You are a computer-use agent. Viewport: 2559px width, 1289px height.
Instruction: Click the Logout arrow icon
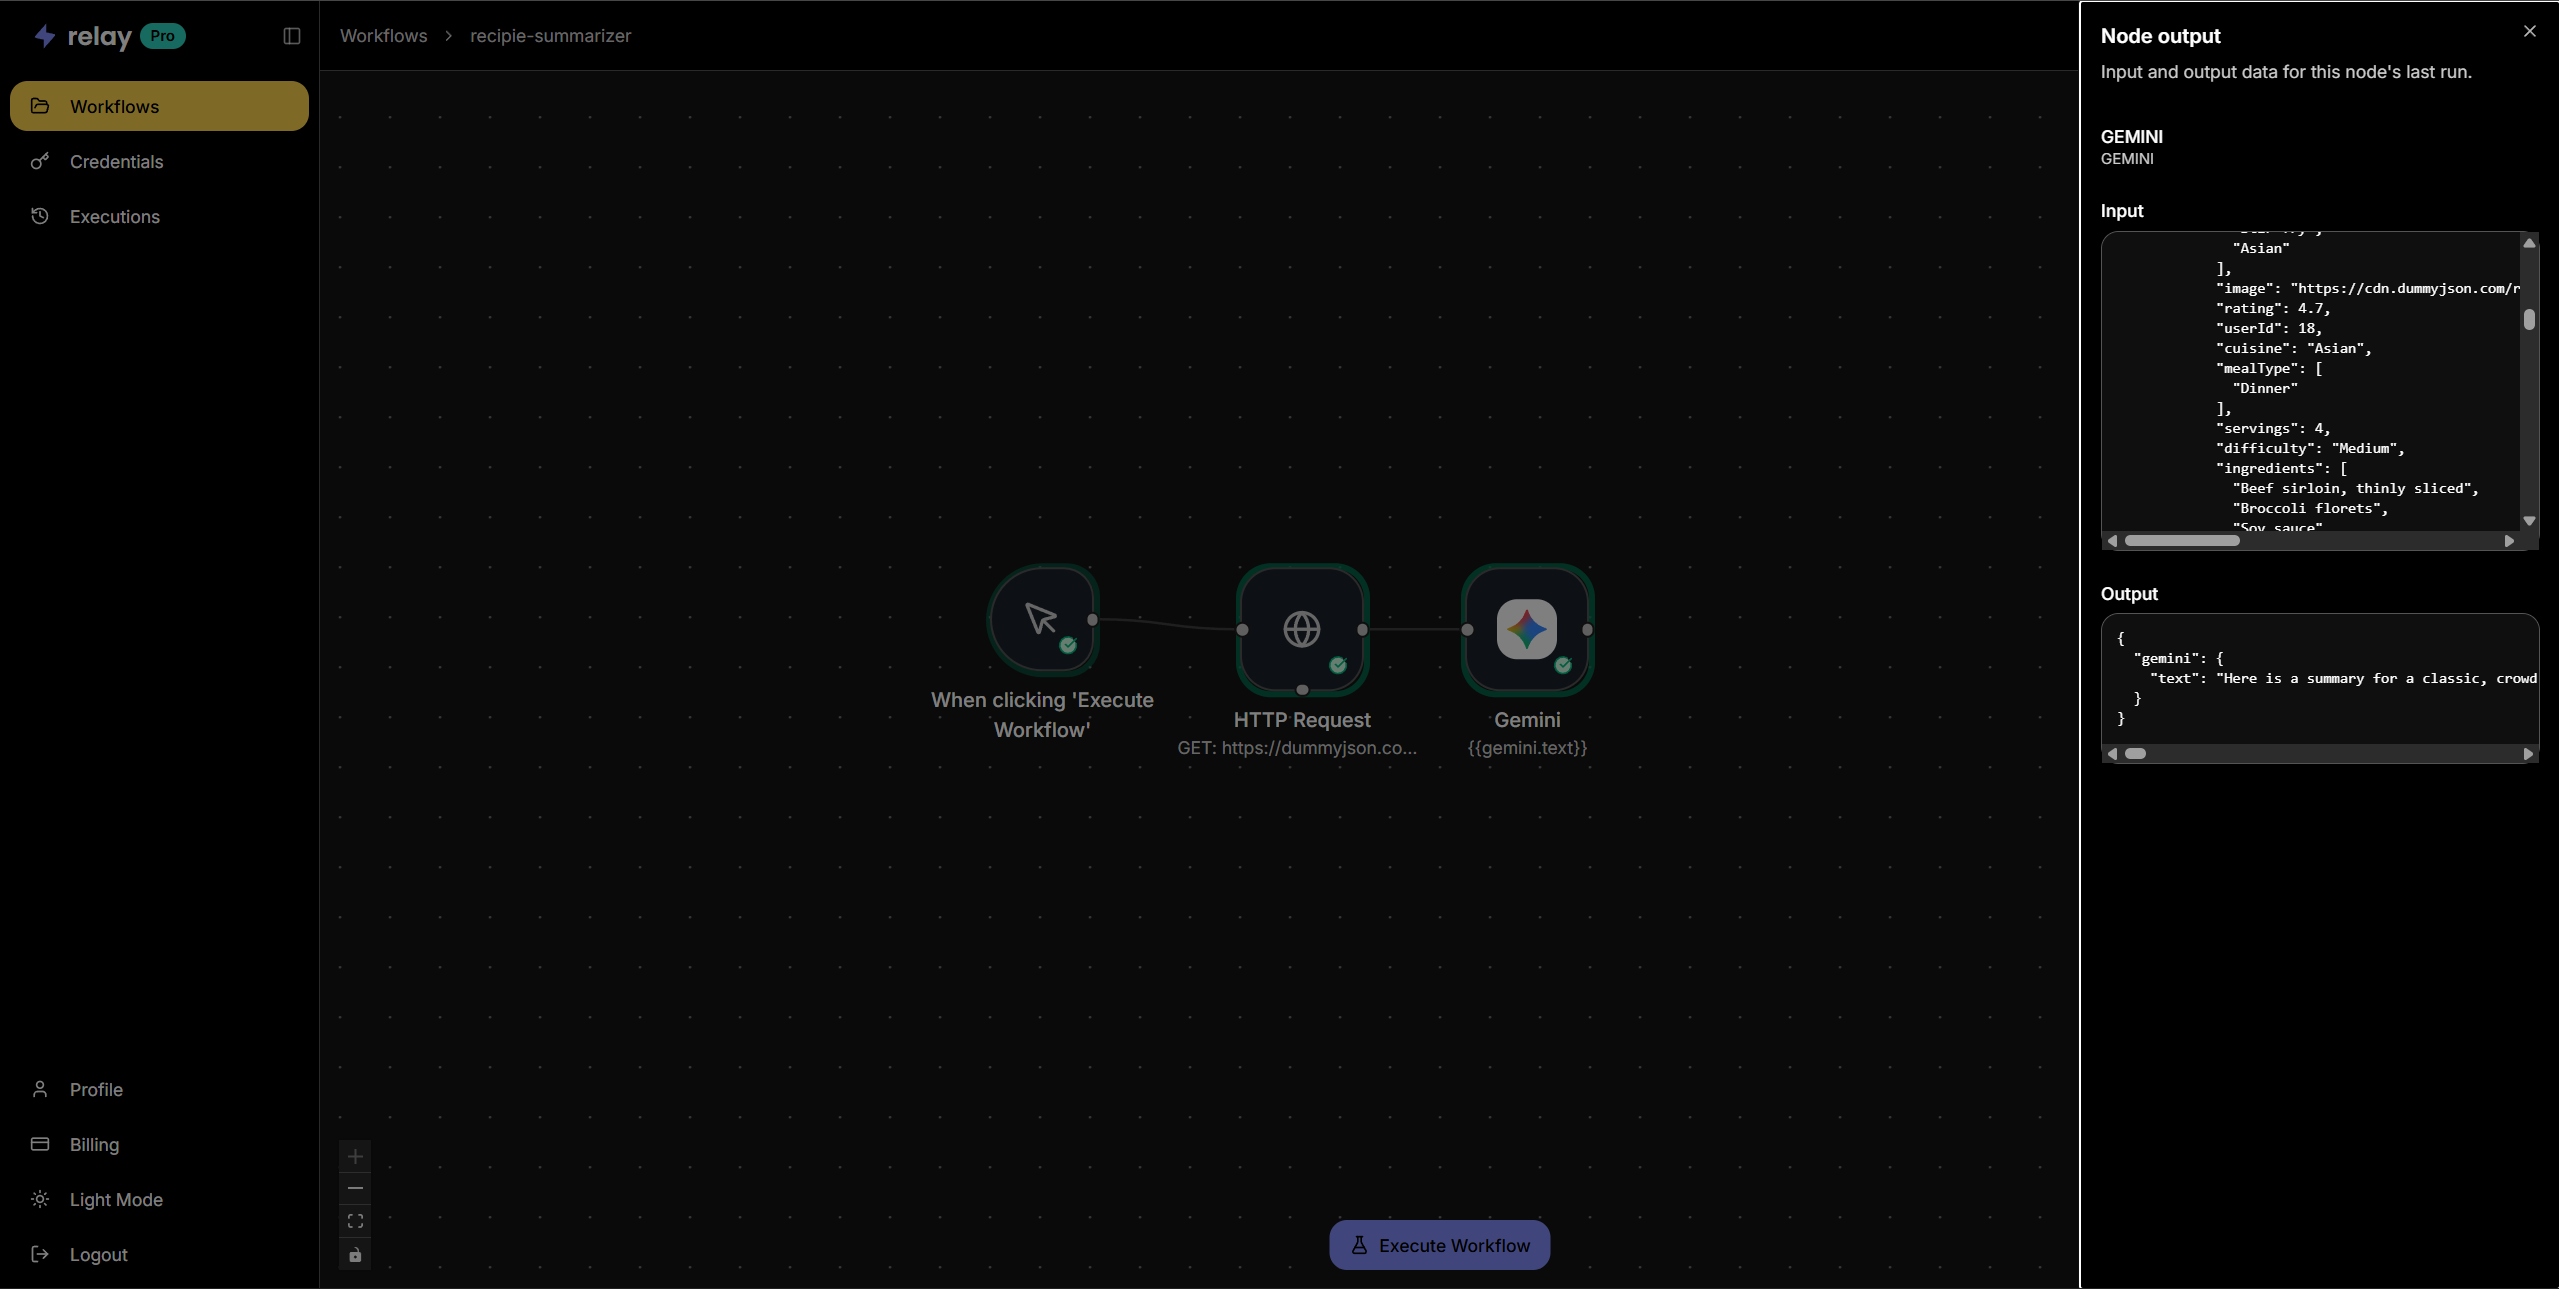pyautogui.click(x=40, y=1254)
